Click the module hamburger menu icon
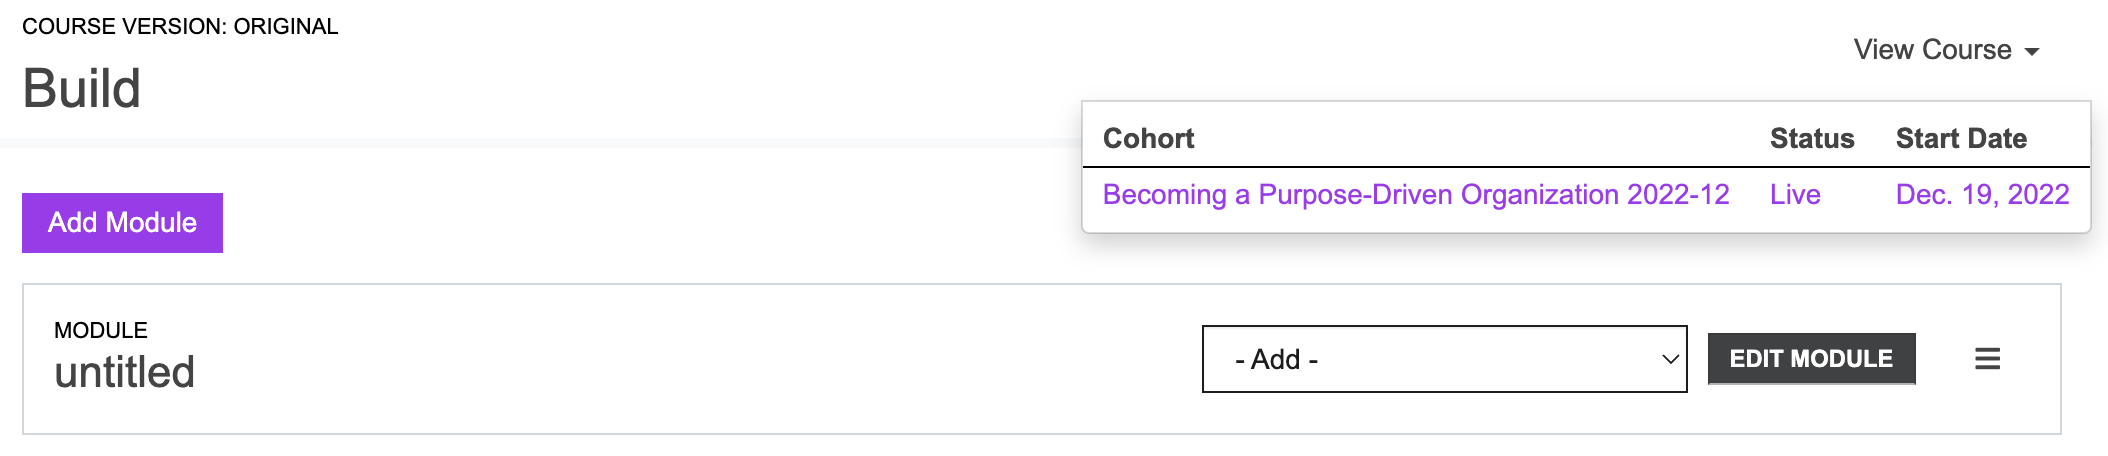Viewport: 2108px width, 456px height. (1987, 359)
